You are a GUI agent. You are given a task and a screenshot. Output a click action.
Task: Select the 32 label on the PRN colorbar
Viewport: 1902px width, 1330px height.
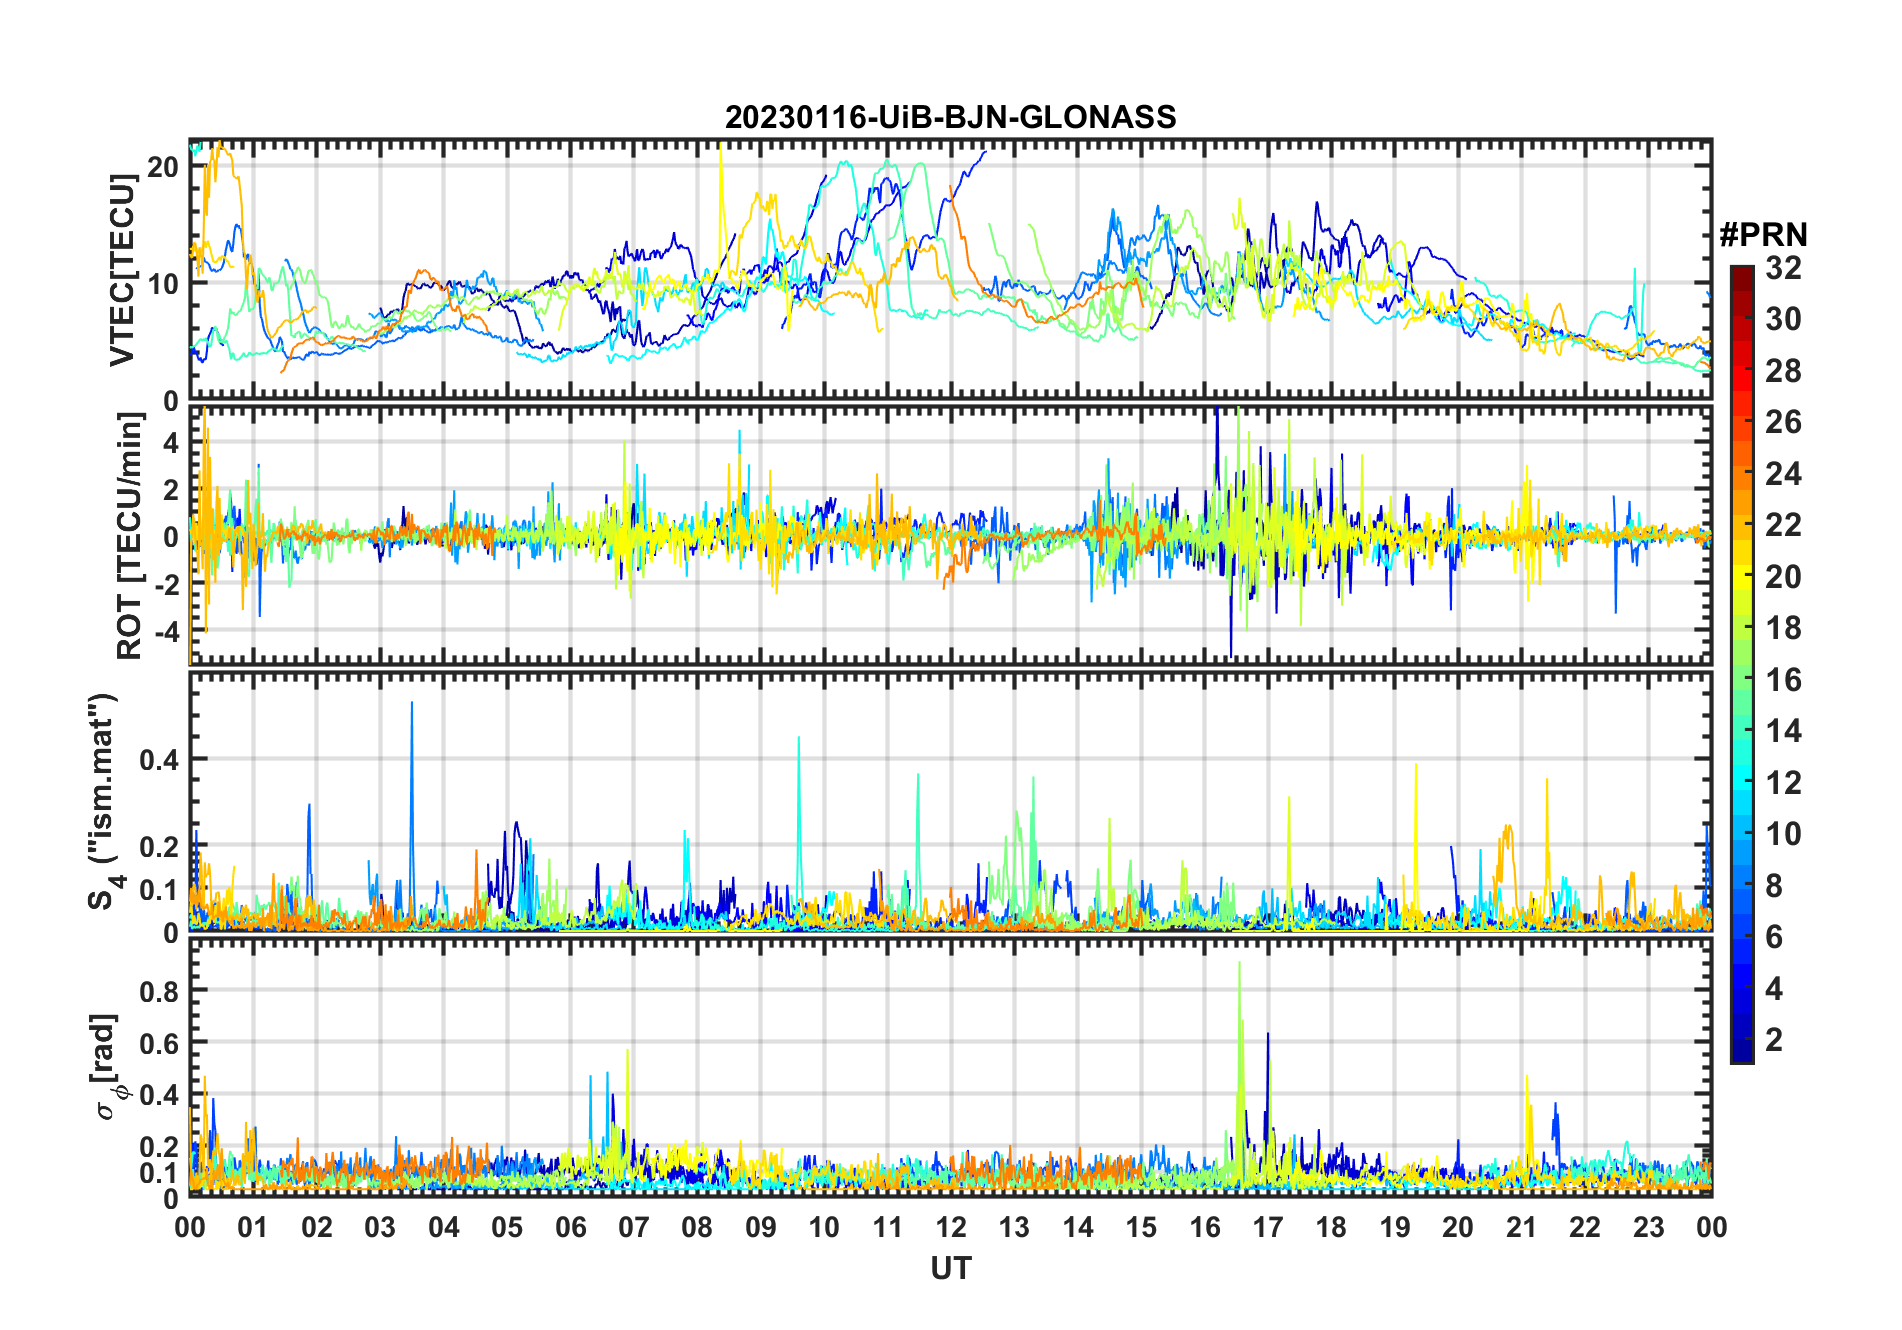click(1783, 268)
